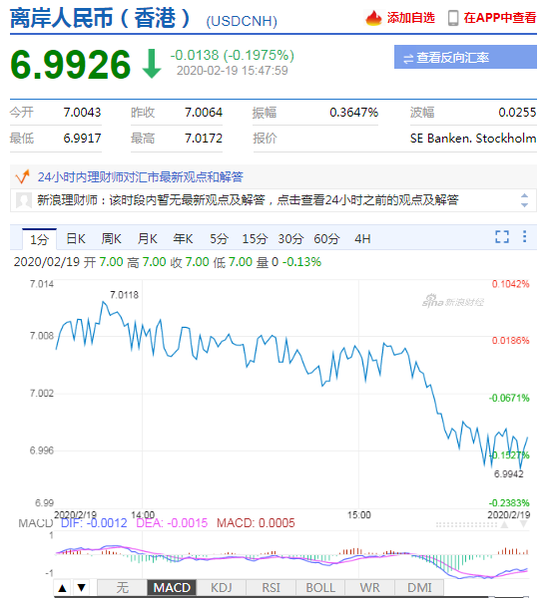Select the 1分 chart tab
The height and width of the screenshot is (598, 550).
(x=39, y=239)
